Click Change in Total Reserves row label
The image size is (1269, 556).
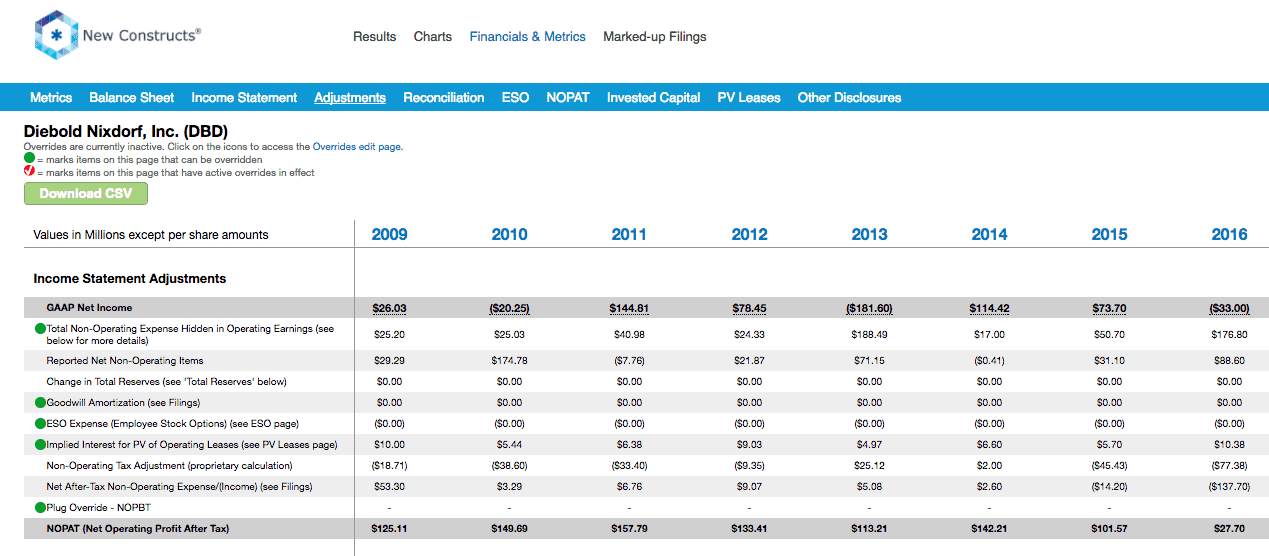tap(166, 382)
